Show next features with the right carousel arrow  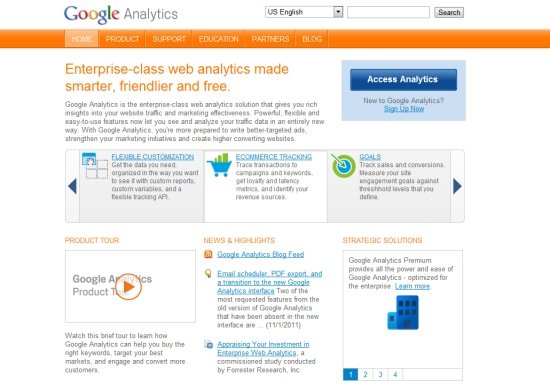pos(457,186)
